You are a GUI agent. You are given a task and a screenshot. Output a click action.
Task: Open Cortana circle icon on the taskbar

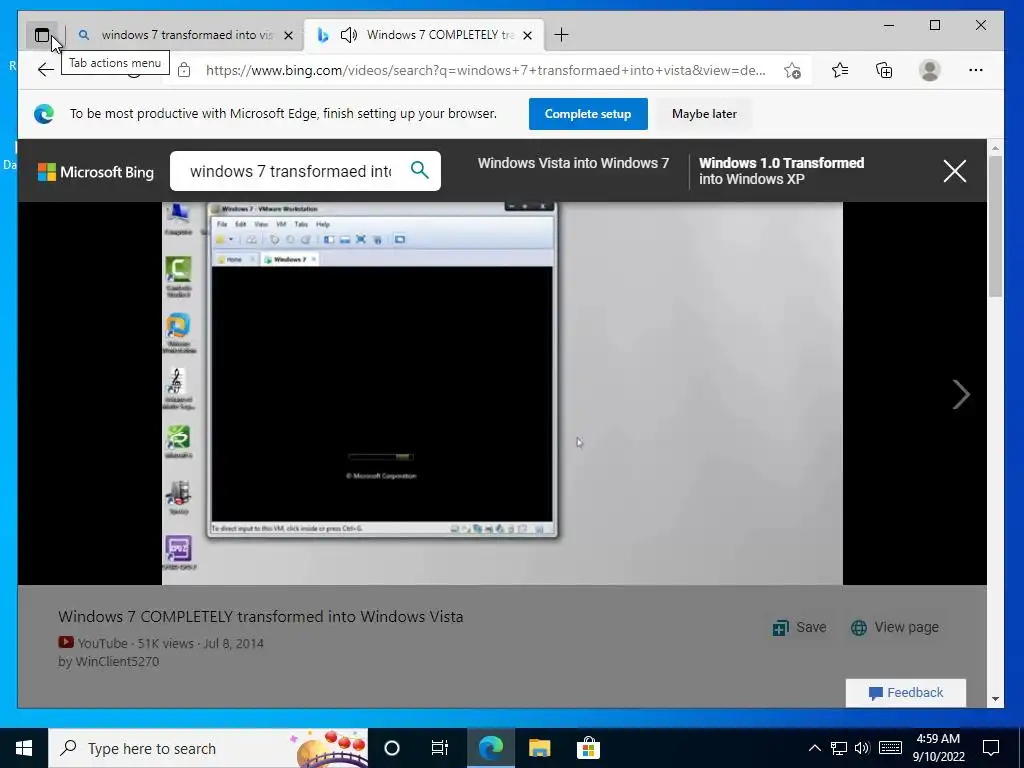coord(392,748)
